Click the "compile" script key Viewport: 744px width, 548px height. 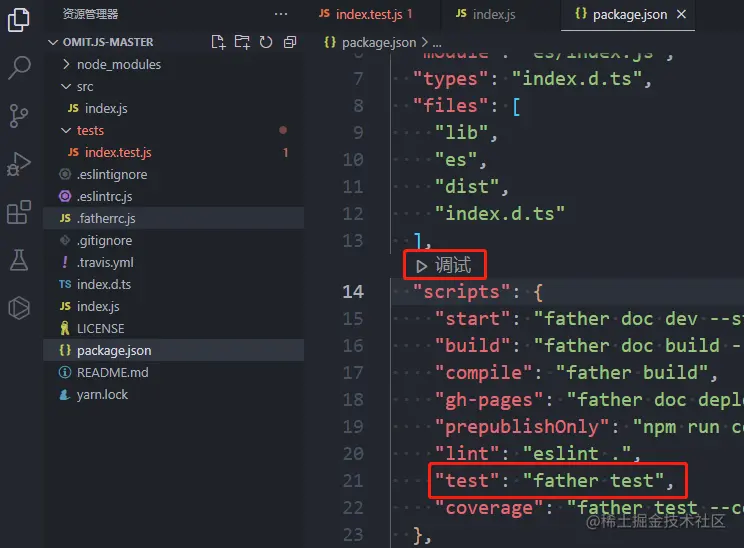click(x=484, y=372)
